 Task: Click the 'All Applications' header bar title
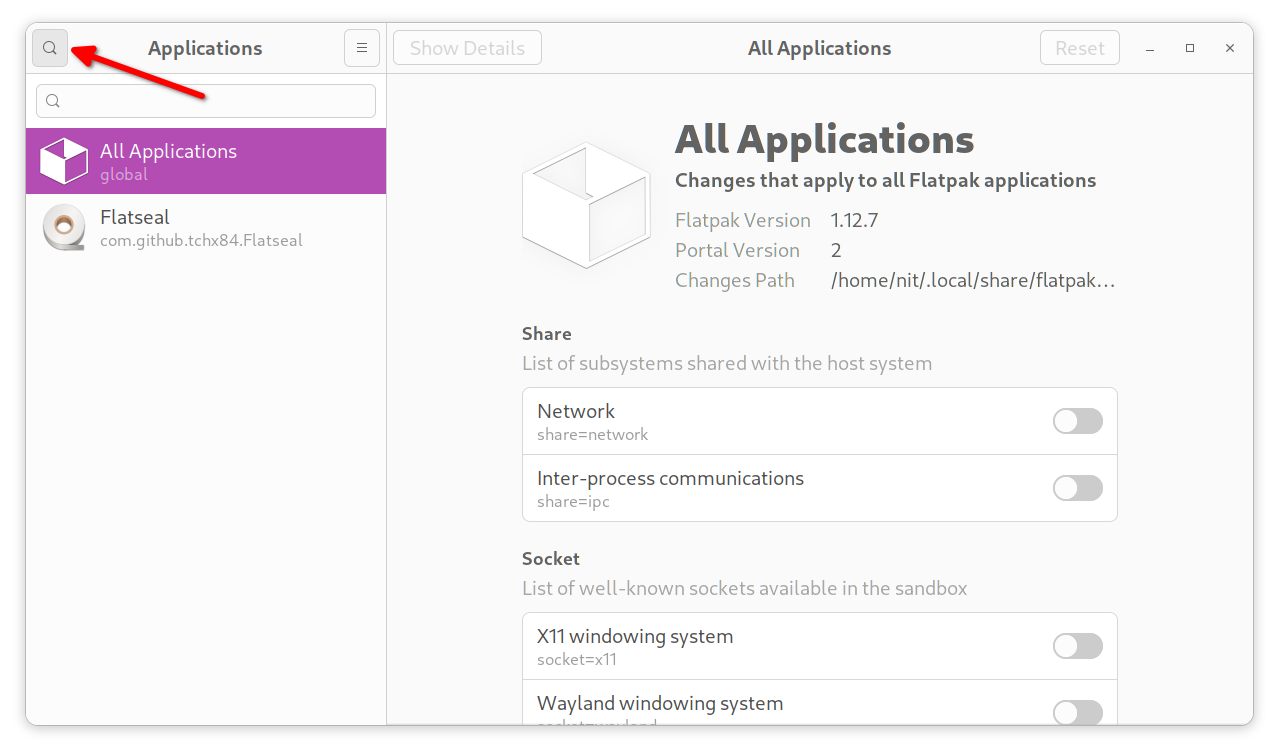(x=820, y=48)
